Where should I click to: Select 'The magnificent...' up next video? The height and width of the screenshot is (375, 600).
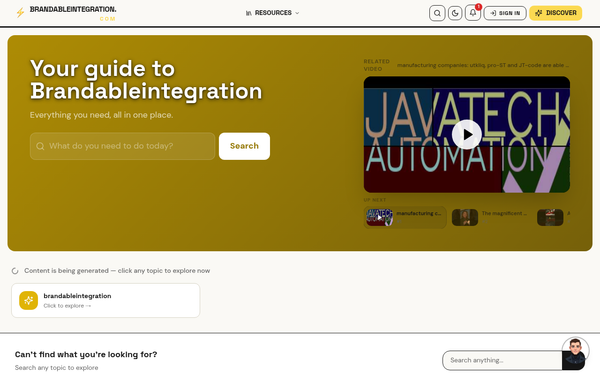pyautogui.click(x=490, y=217)
